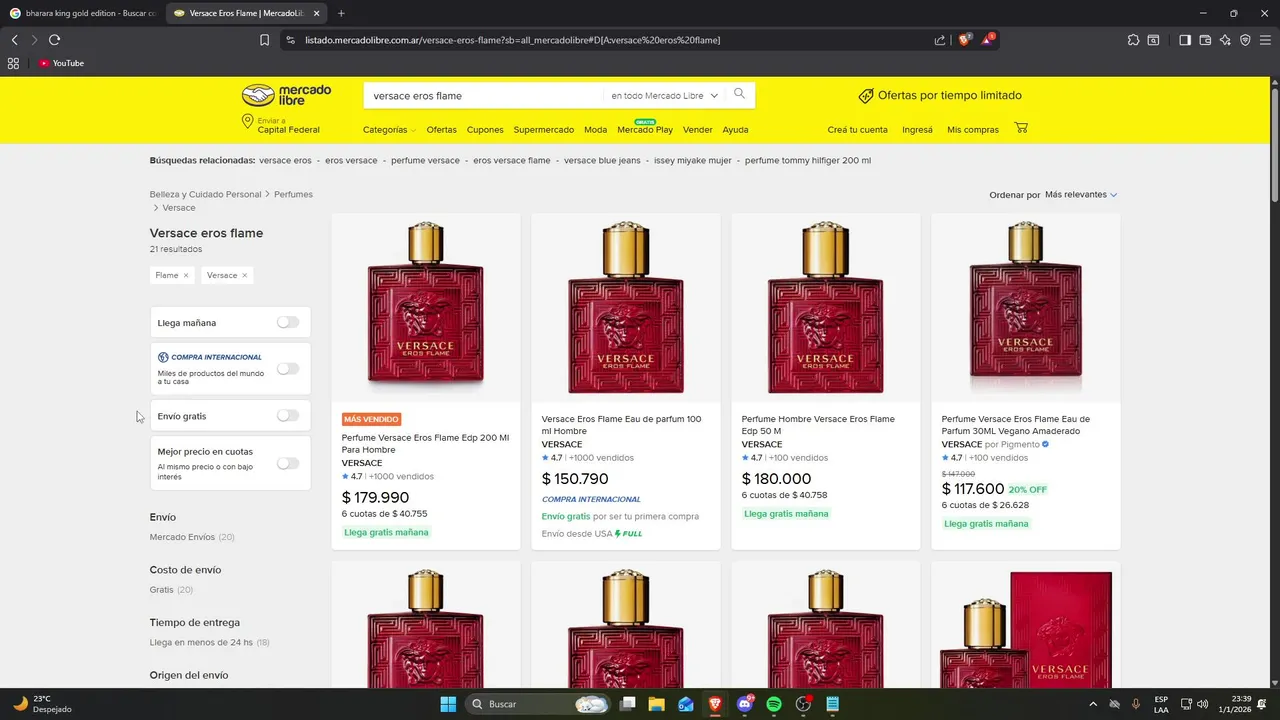Open Outlook from taskbar

point(686,704)
